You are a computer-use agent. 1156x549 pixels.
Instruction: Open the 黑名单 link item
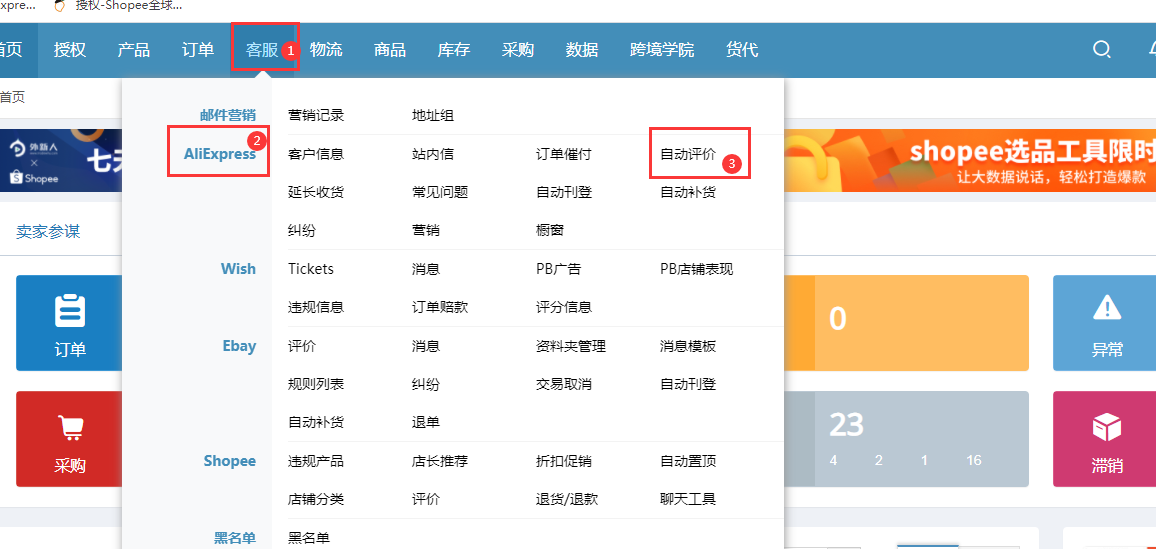[309, 538]
